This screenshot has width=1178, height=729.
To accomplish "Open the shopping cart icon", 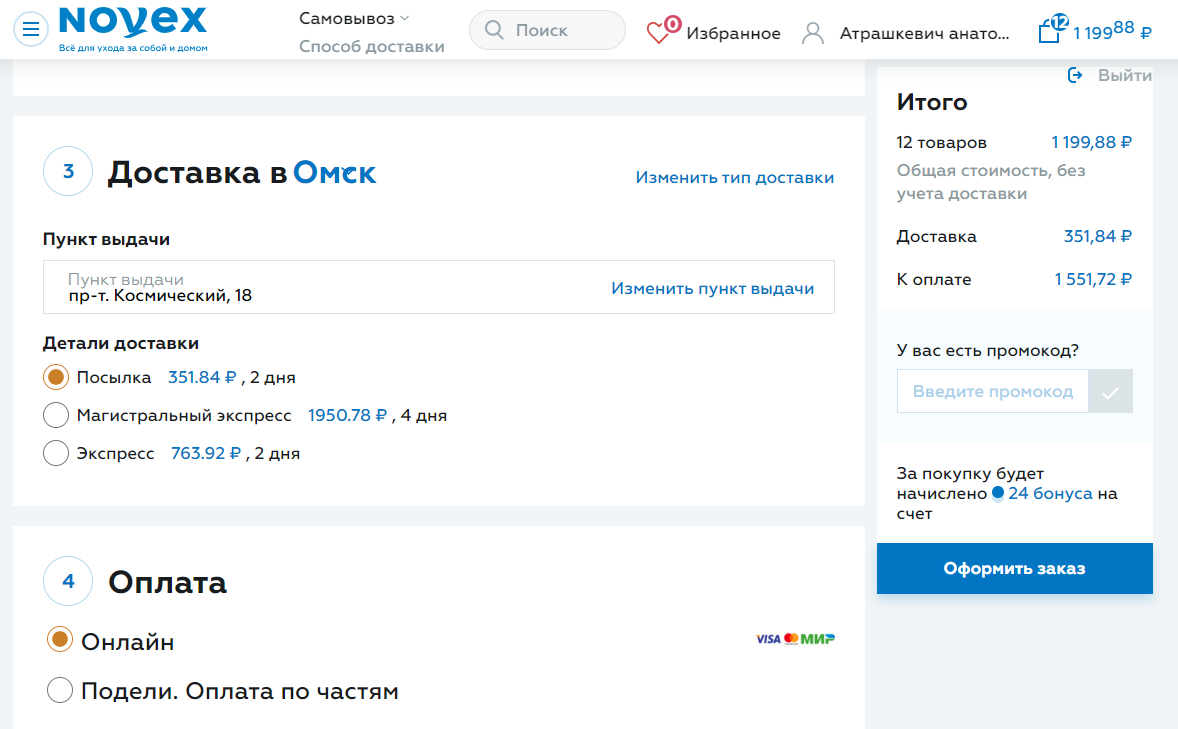I will point(1049,31).
